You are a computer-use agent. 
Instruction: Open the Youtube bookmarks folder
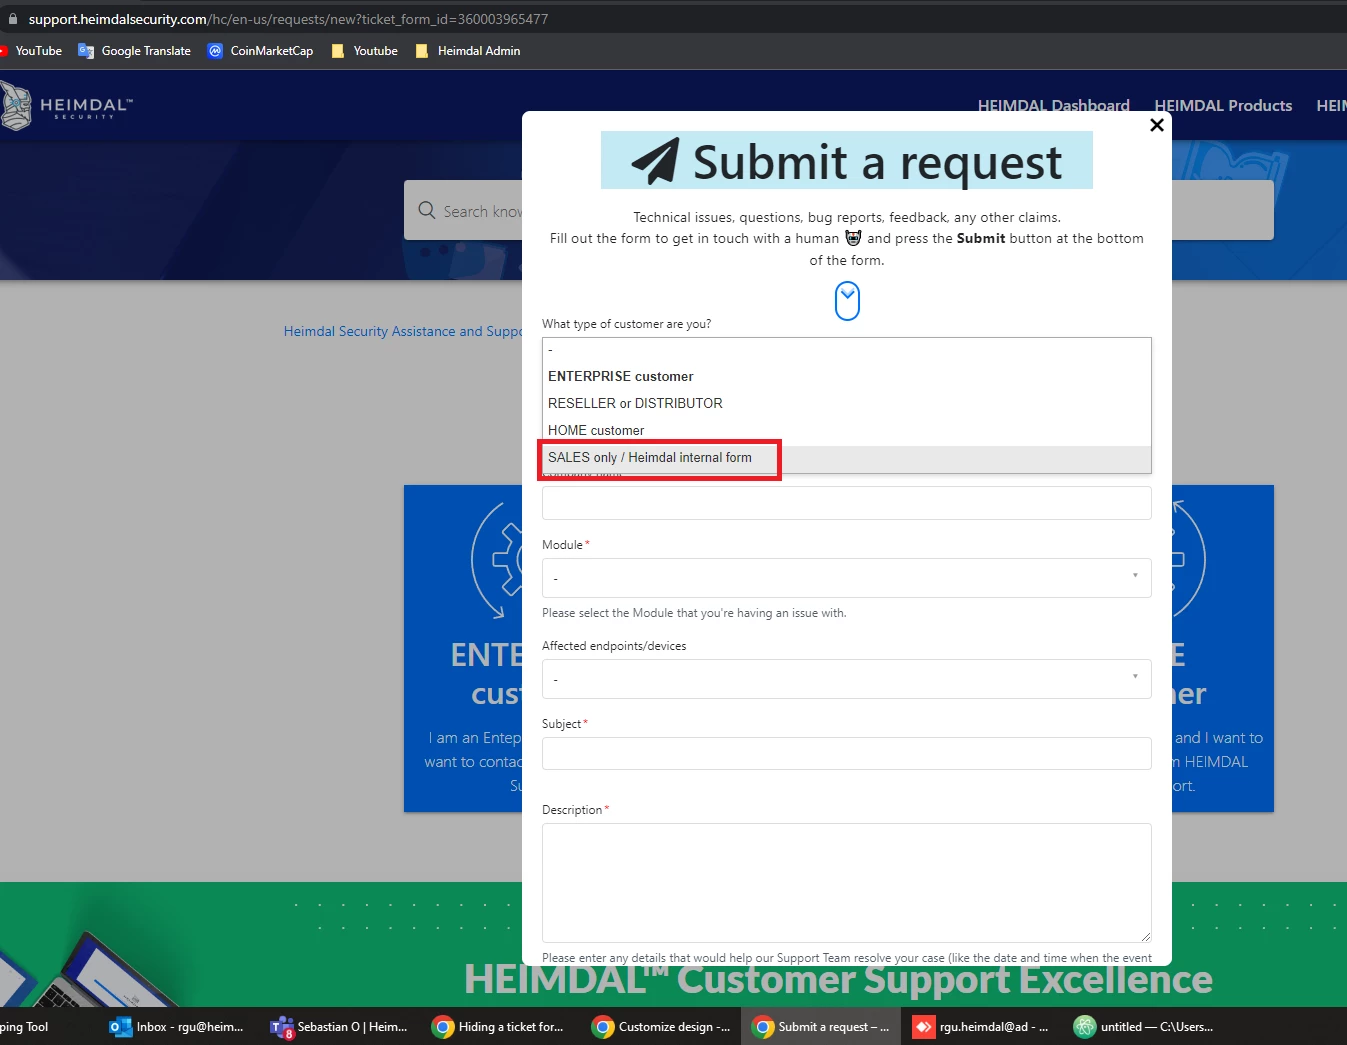click(364, 51)
